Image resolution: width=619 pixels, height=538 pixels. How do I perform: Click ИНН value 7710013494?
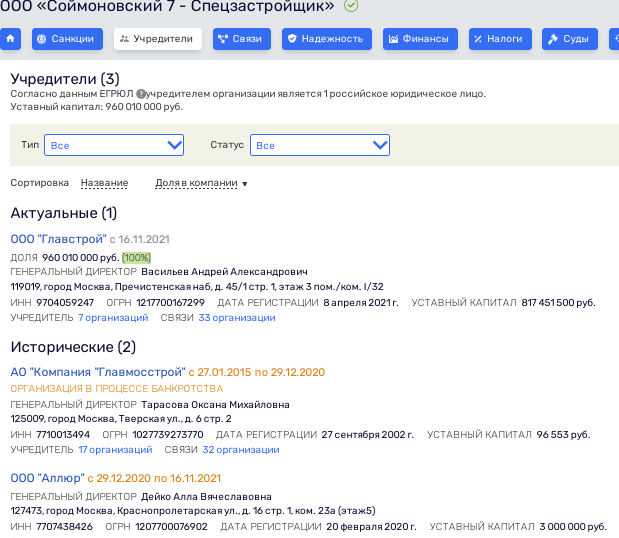click(63, 435)
